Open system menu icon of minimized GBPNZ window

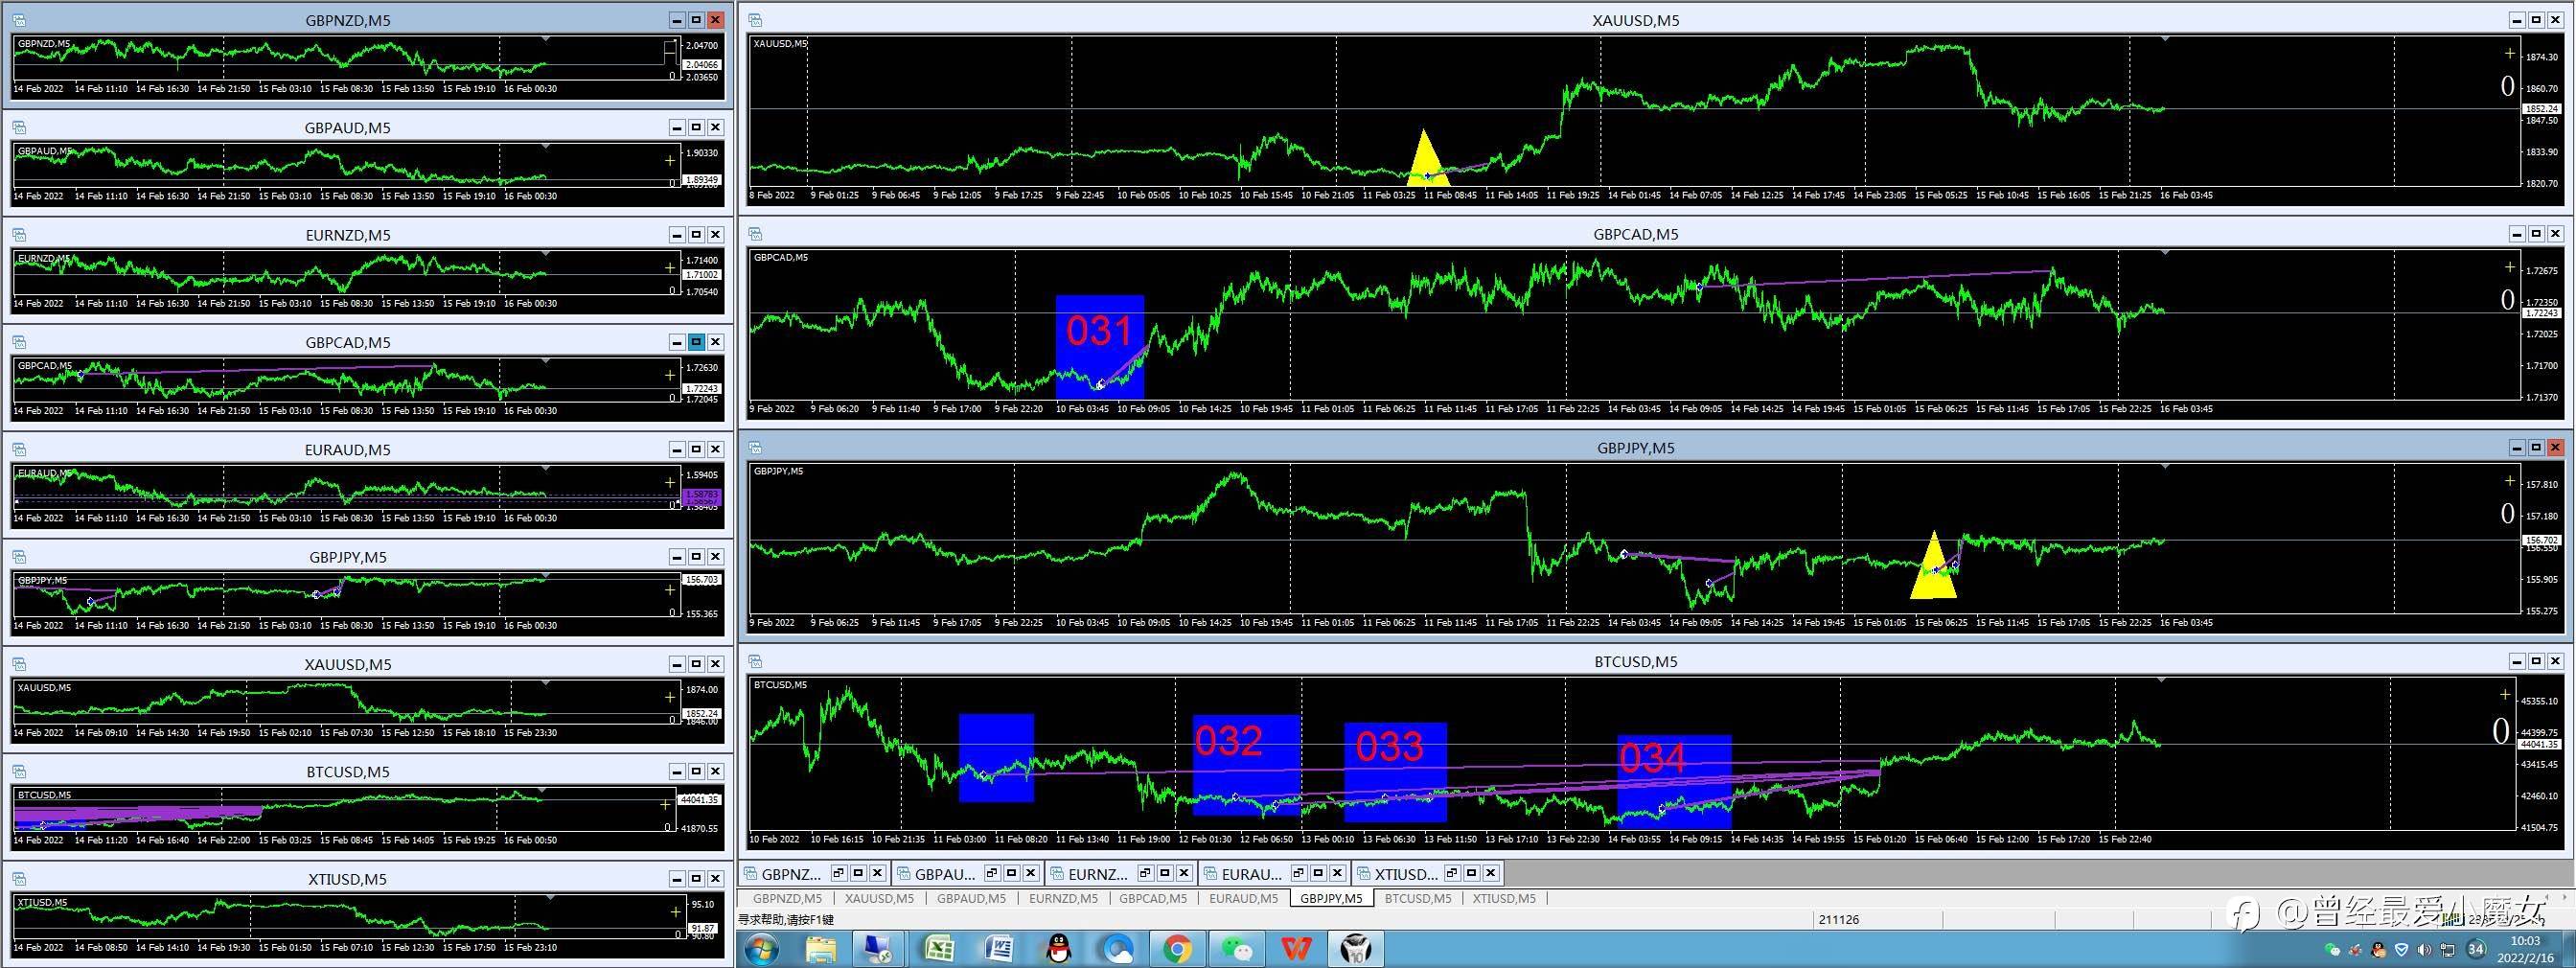tap(752, 873)
